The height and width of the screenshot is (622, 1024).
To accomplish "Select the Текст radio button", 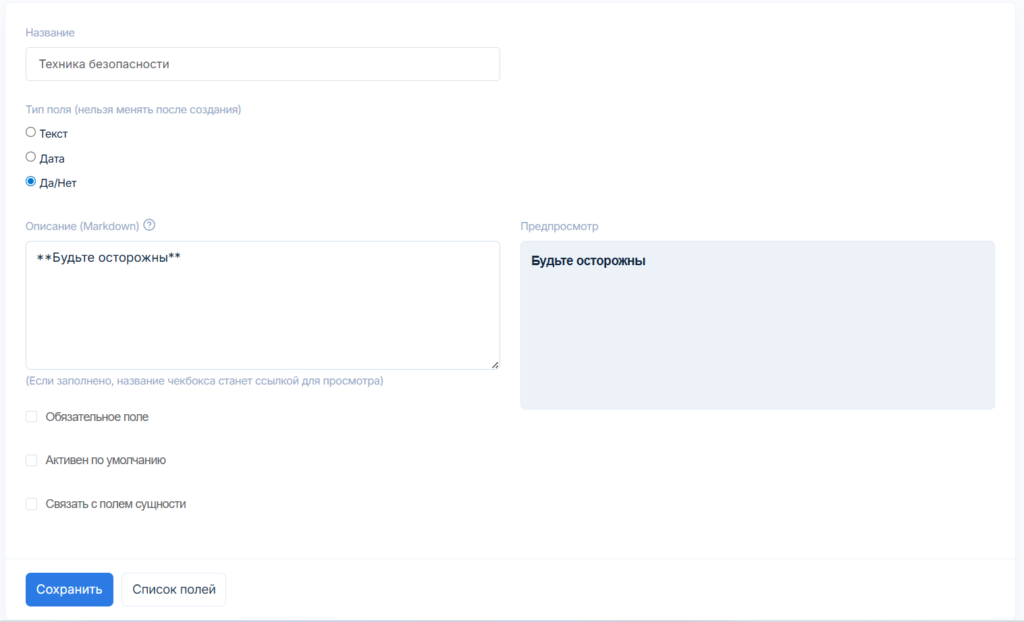I will [x=31, y=132].
